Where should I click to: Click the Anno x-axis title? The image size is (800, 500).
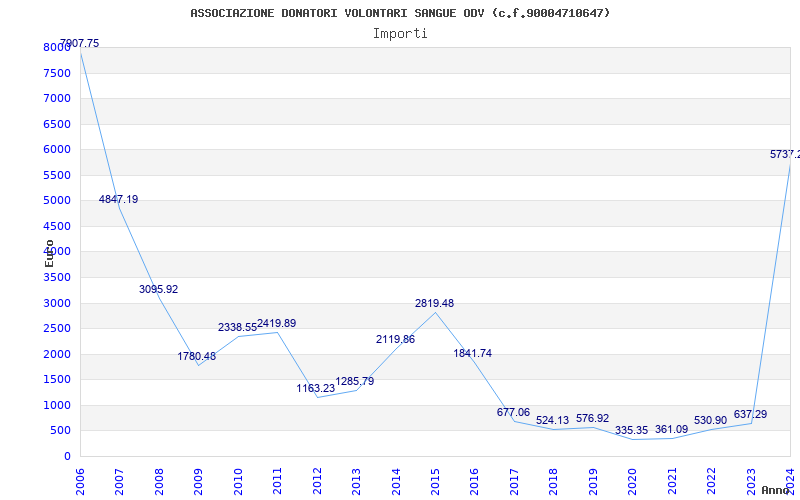click(x=776, y=490)
